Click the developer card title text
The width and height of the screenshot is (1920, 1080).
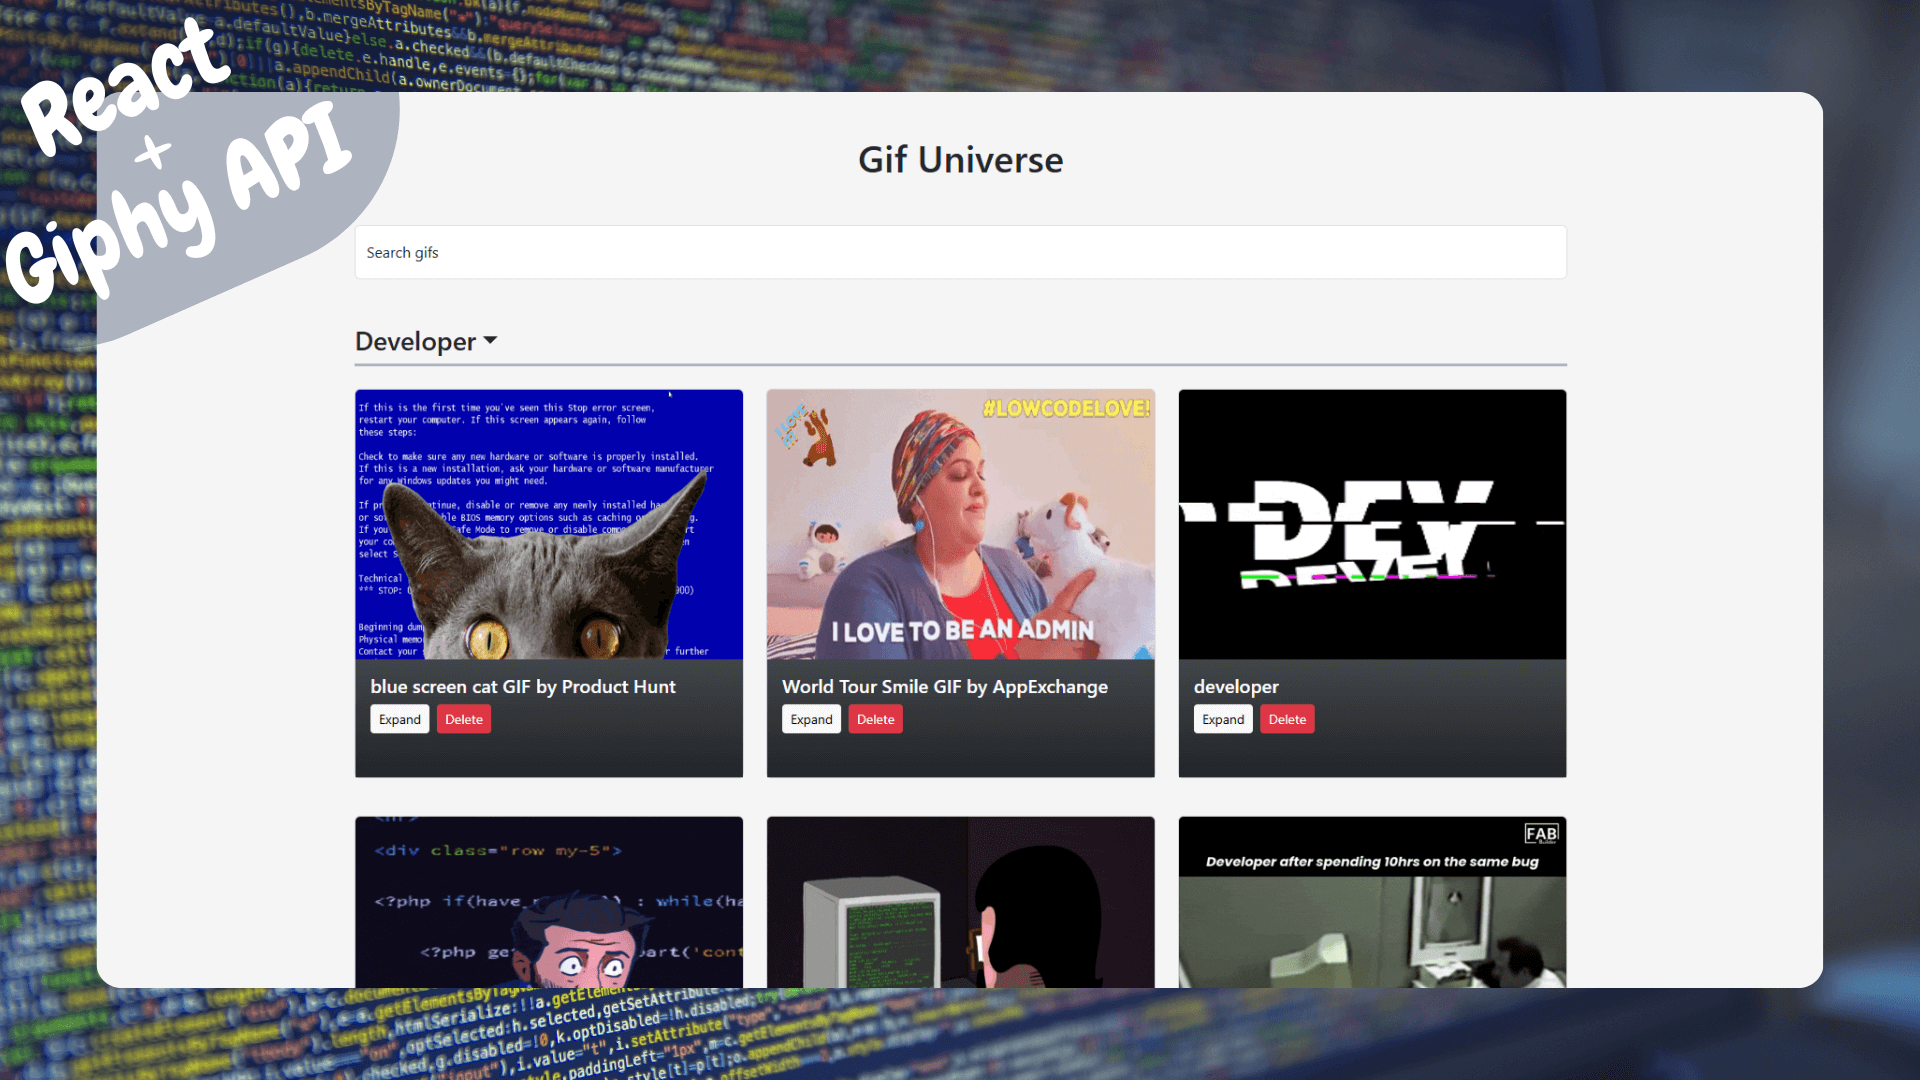point(1236,687)
